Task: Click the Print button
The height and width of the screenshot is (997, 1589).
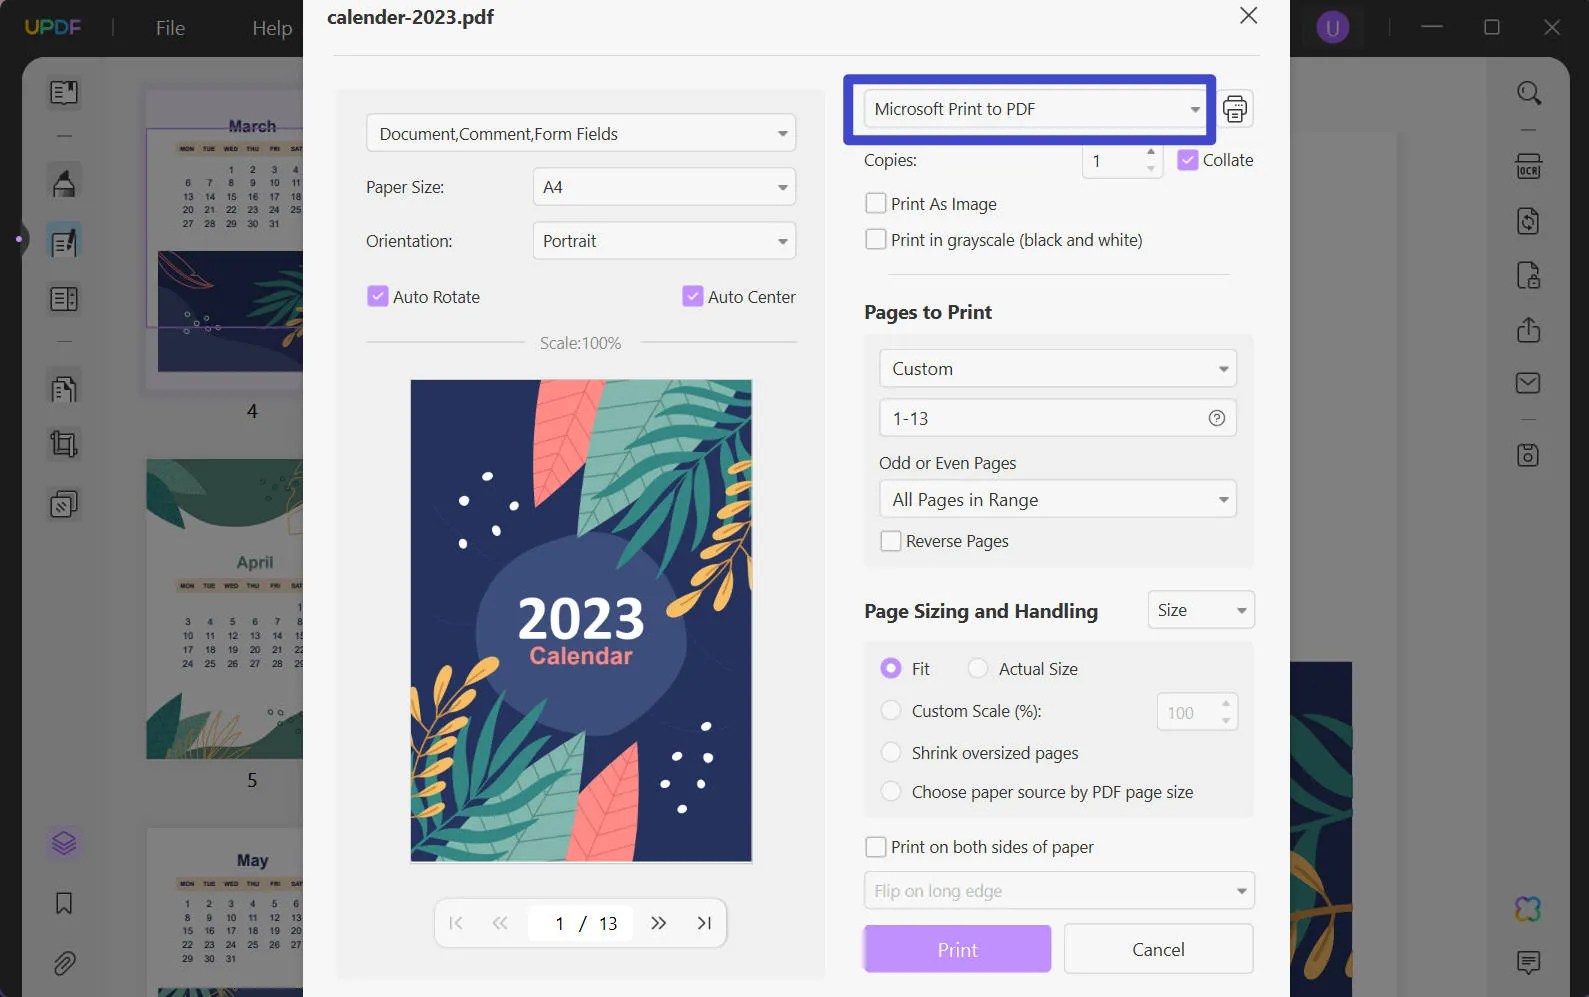Action: pos(956,949)
